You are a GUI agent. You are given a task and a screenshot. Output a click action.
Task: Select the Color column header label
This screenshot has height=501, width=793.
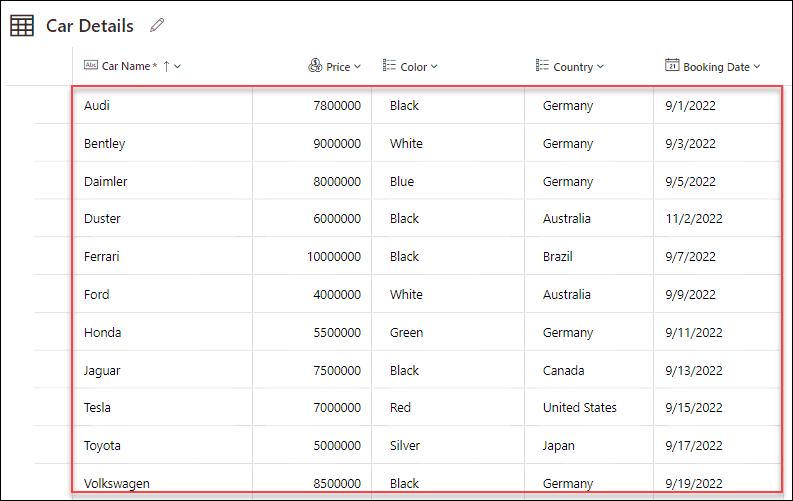click(414, 67)
